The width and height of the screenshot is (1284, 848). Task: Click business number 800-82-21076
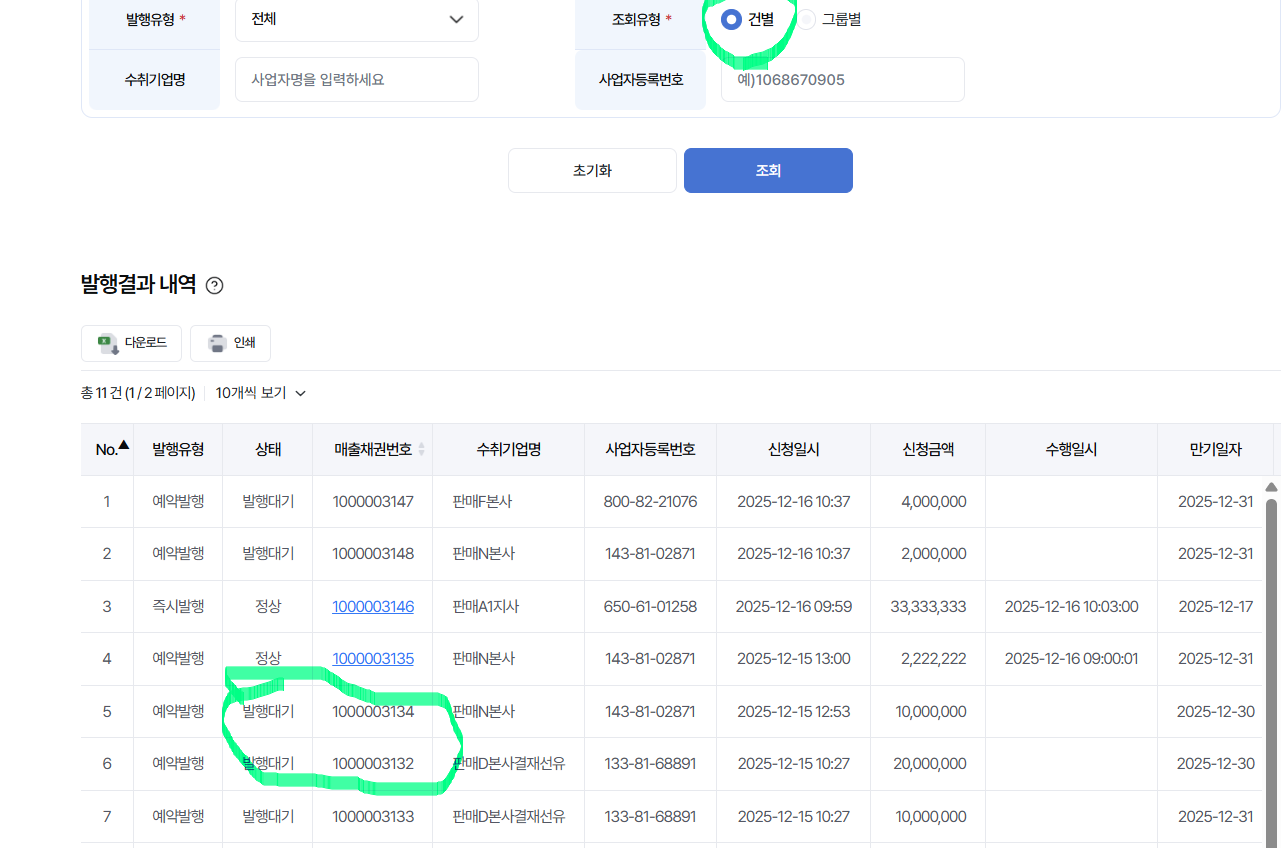(650, 501)
